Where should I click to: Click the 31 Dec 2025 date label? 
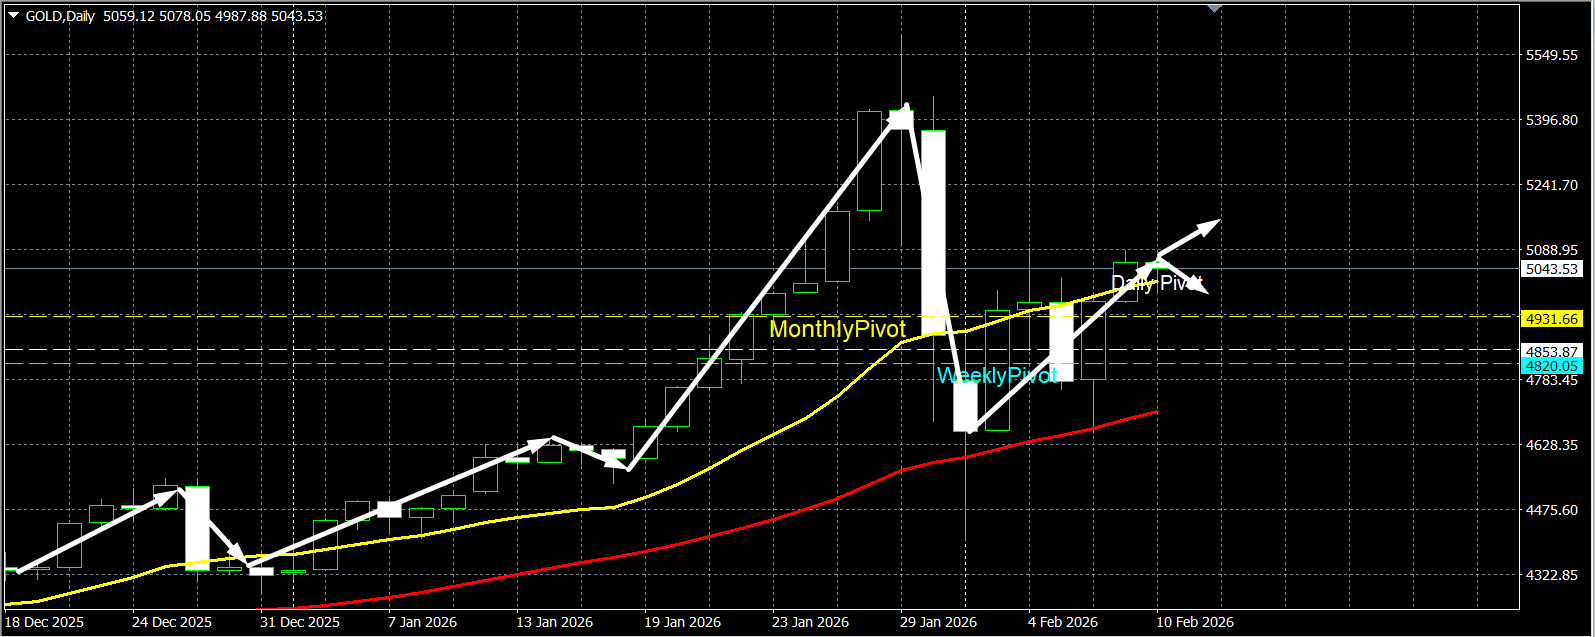click(300, 622)
